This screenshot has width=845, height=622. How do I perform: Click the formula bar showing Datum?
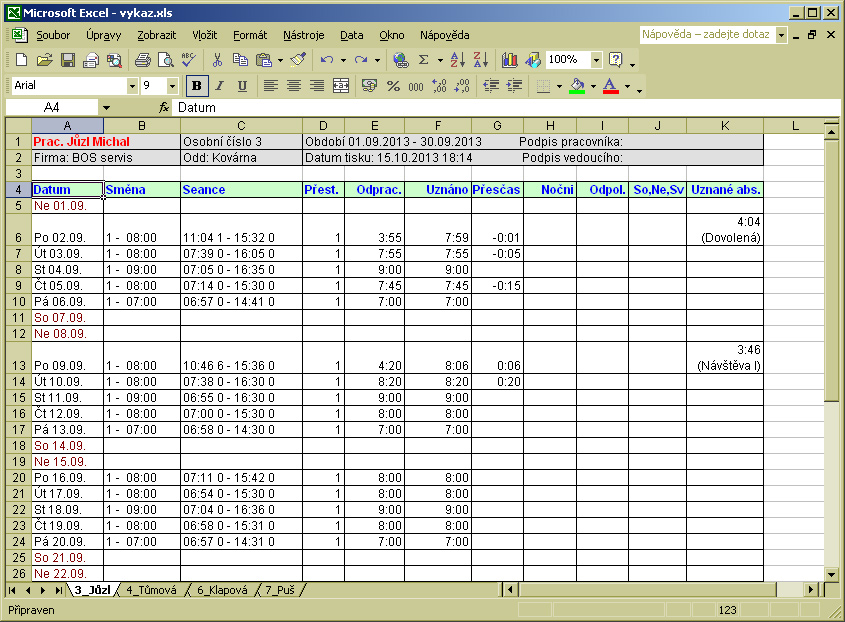click(x=507, y=108)
